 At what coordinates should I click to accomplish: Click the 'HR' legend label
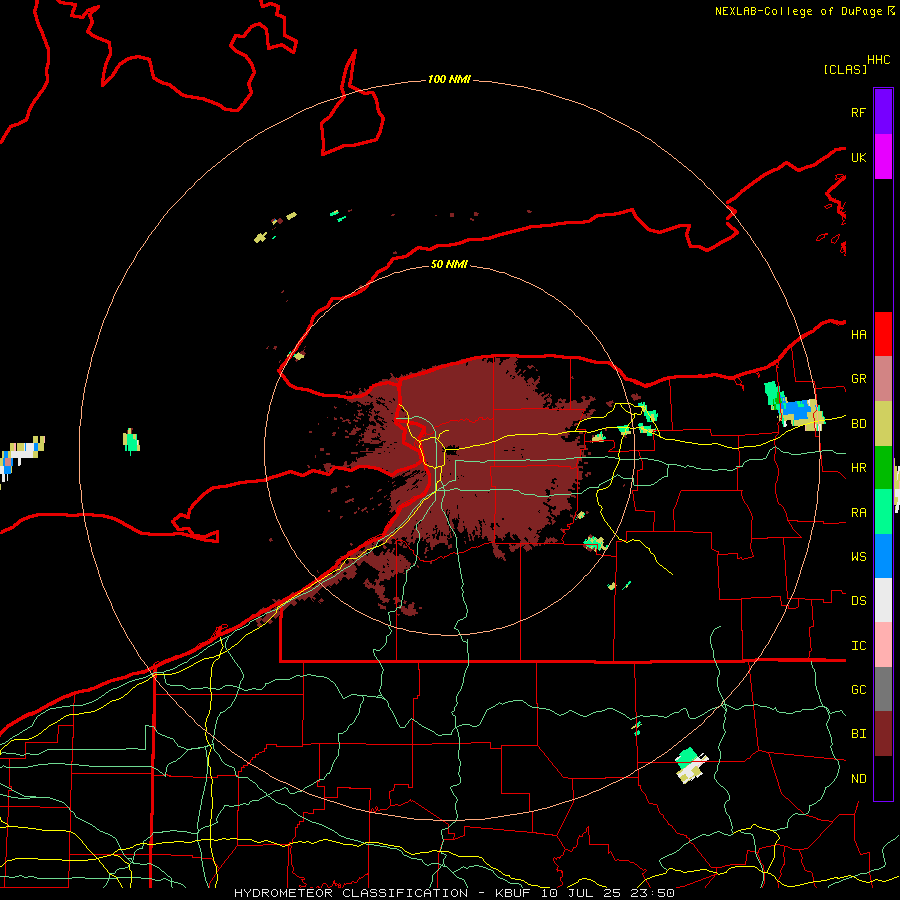[x=858, y=468]
